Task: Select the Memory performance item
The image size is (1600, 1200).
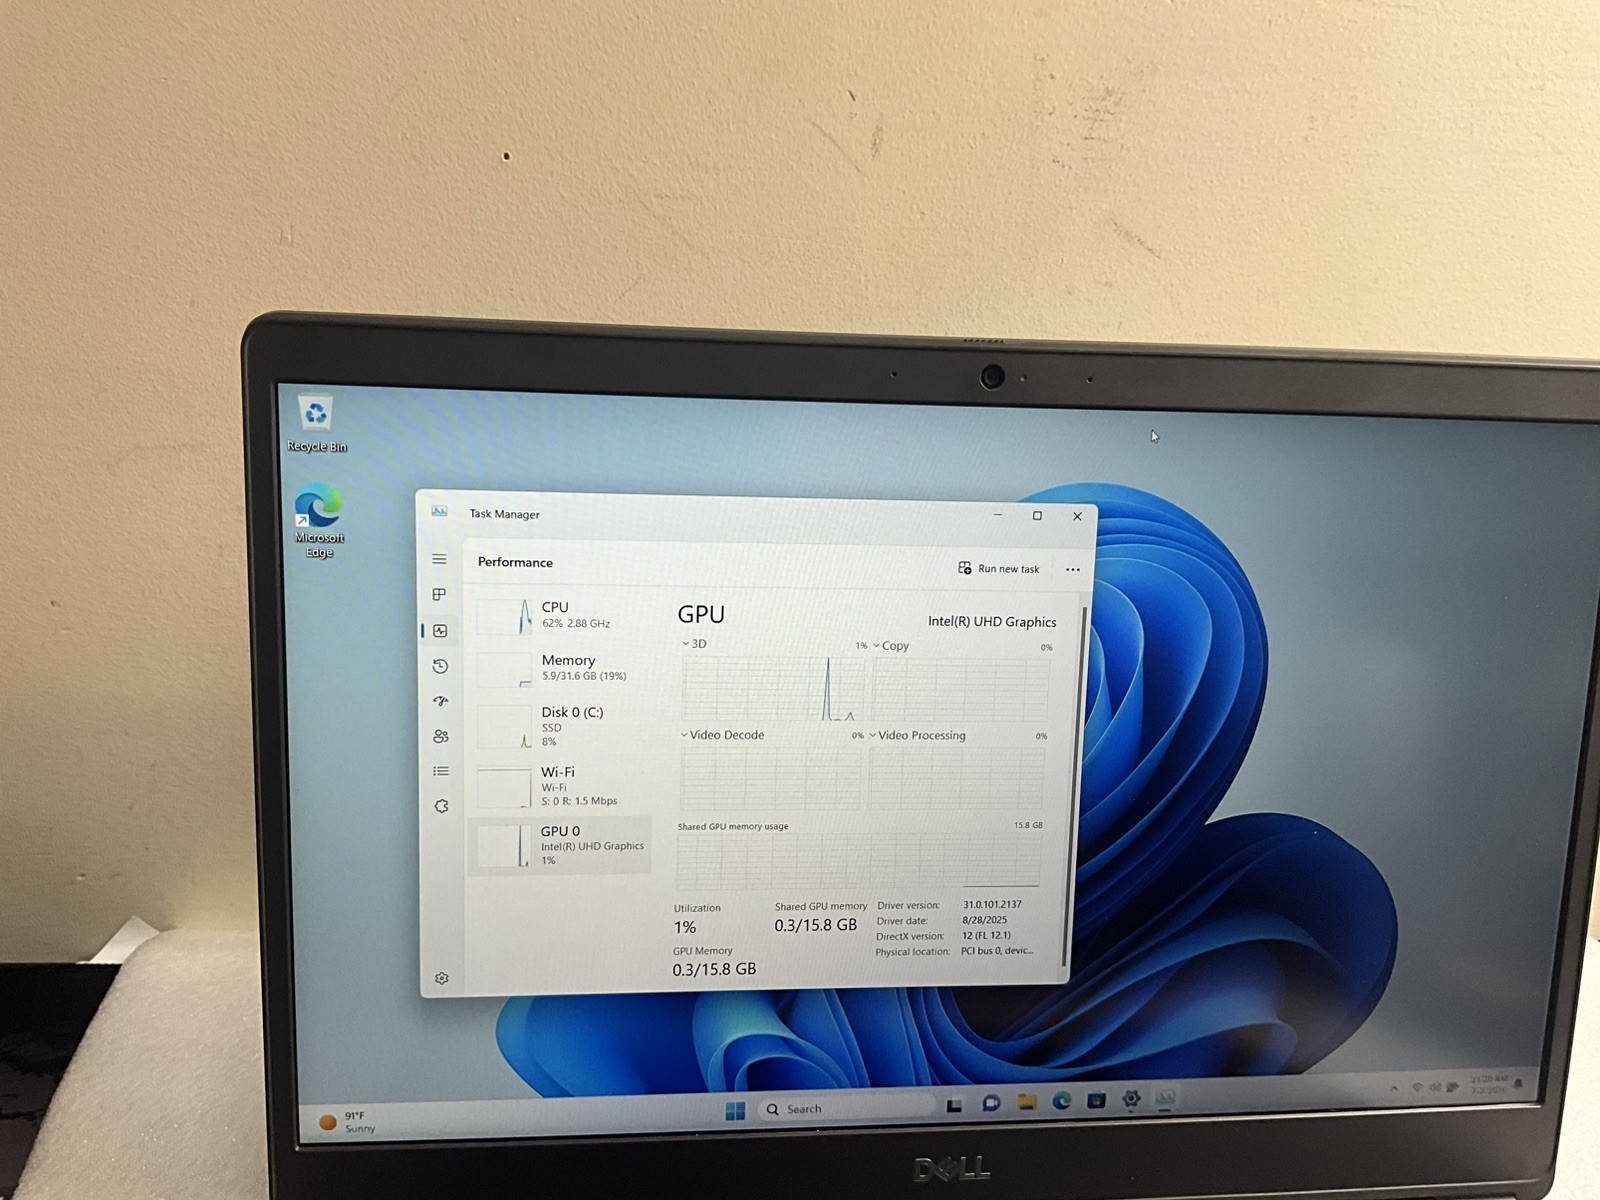Action: pyautogui.click(x=559, y=668)
